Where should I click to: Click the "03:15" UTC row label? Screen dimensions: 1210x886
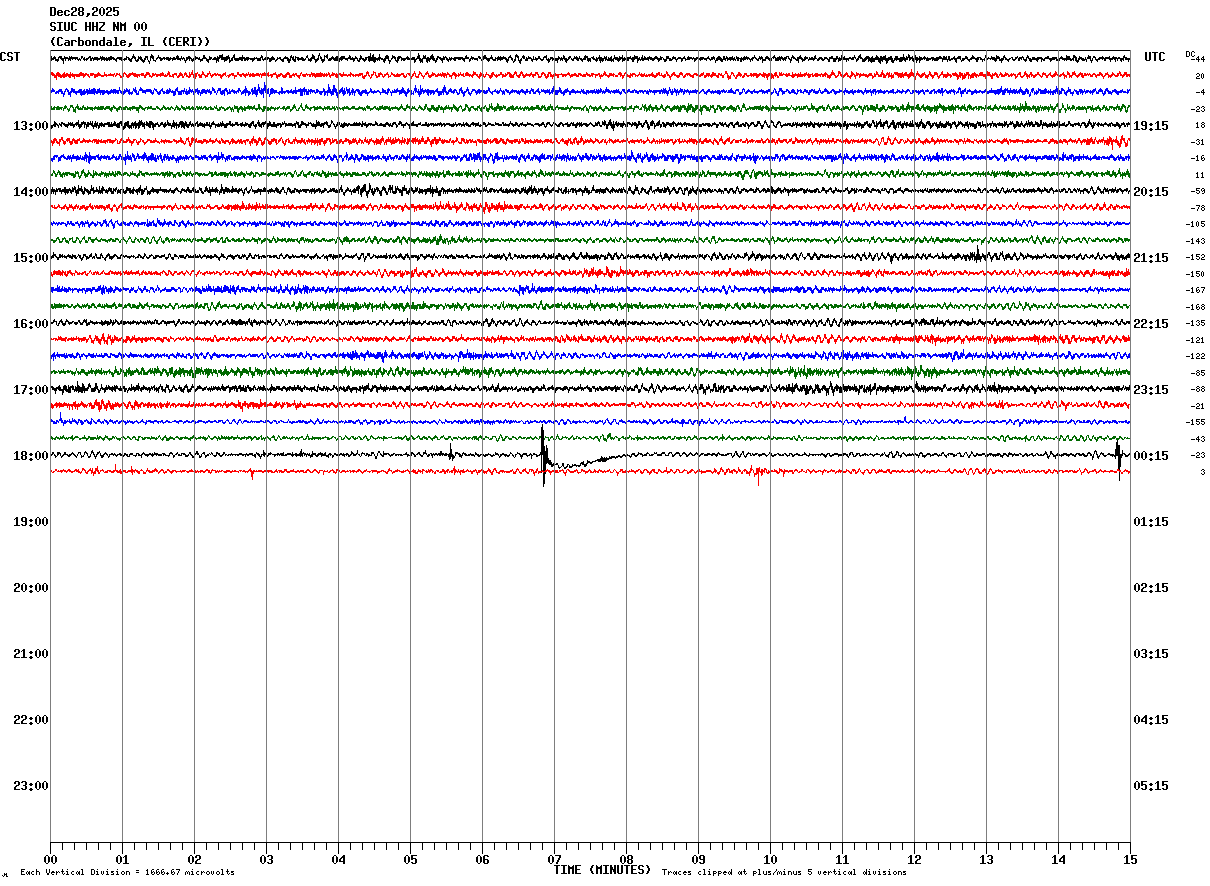point(1151,654)
